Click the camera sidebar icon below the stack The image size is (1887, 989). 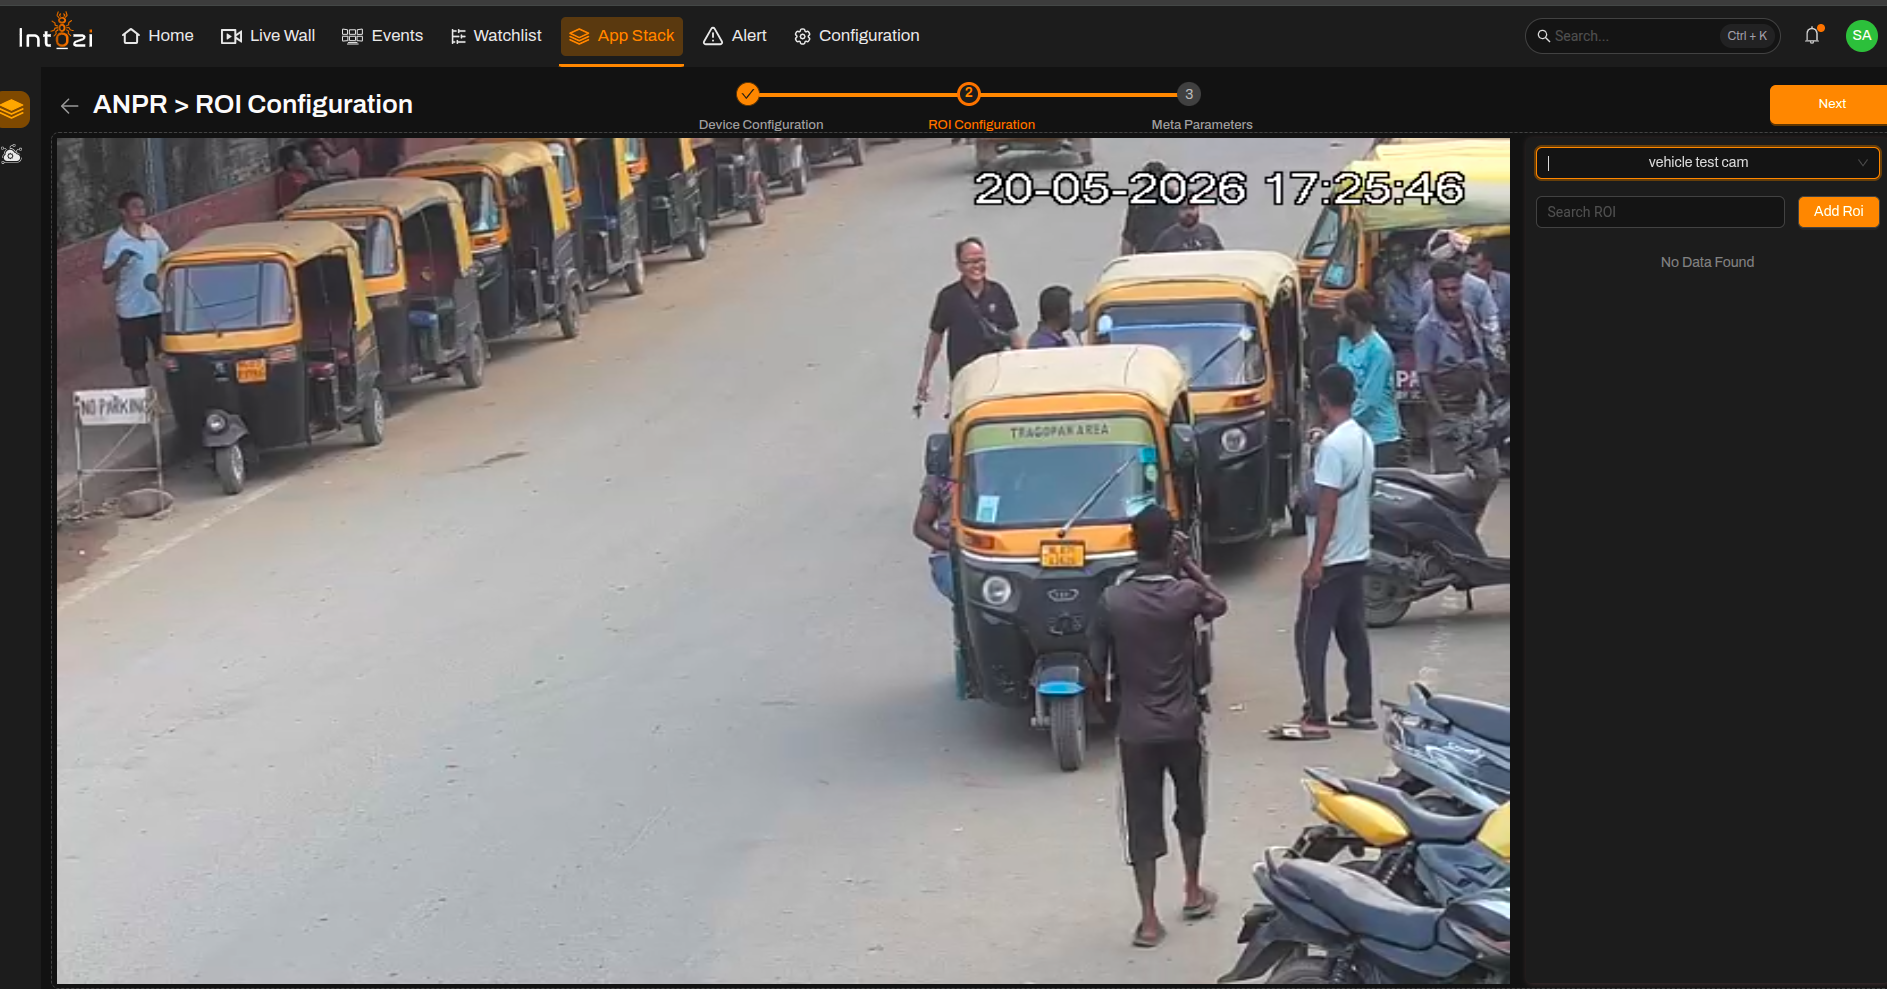[x=12, y=154]
